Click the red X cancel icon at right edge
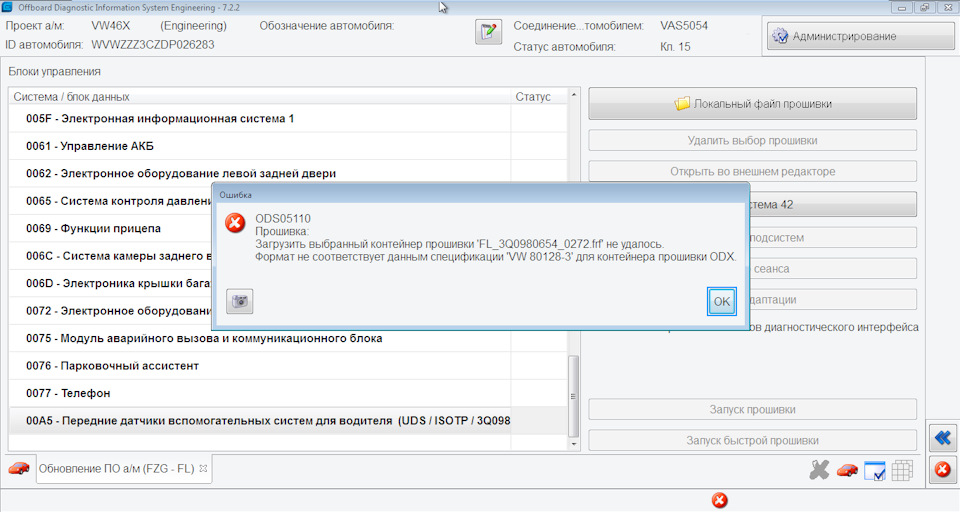The image size is (960, 512). pos(942,470)
